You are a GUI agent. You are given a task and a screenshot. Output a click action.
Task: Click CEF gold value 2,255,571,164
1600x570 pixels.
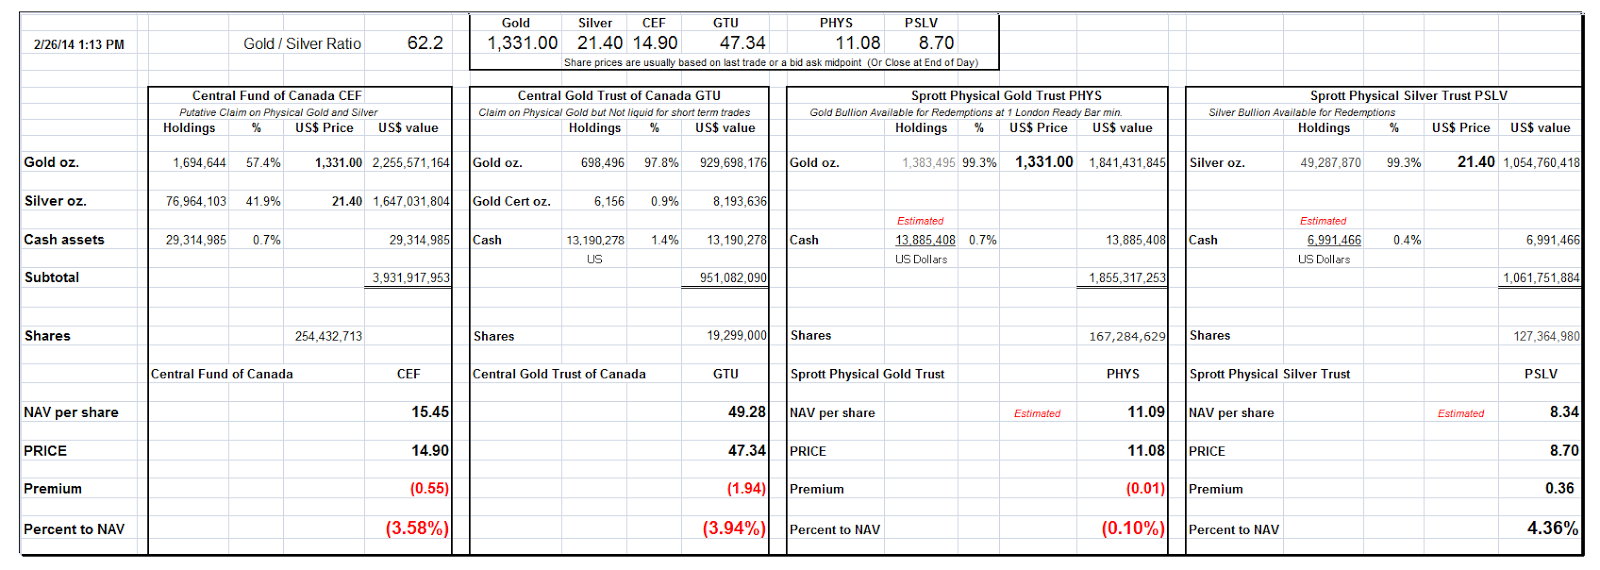411,163
